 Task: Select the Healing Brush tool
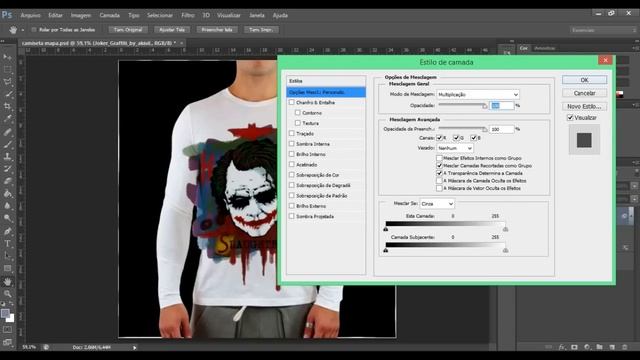pyautogui.click(x=7, y=131)
